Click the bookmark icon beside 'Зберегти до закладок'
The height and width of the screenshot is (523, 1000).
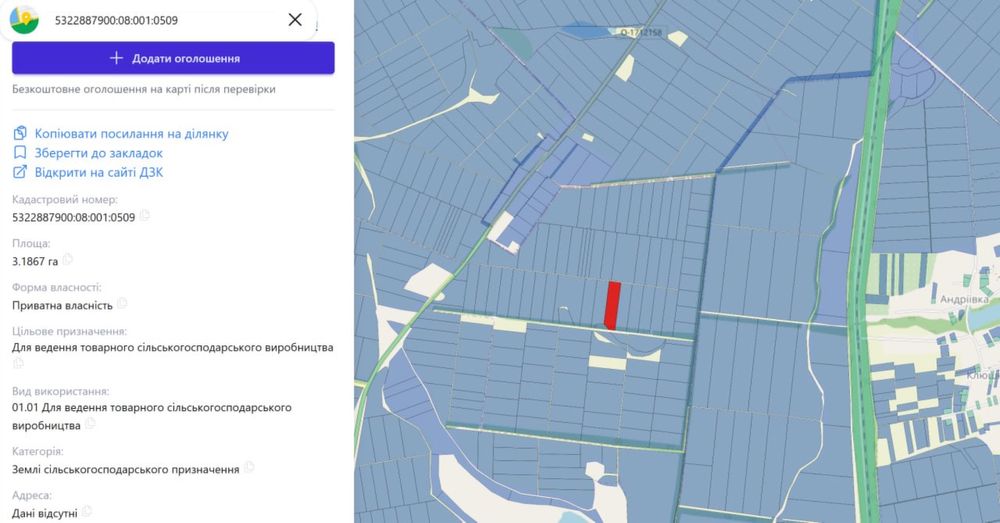(x=20, y=152)
